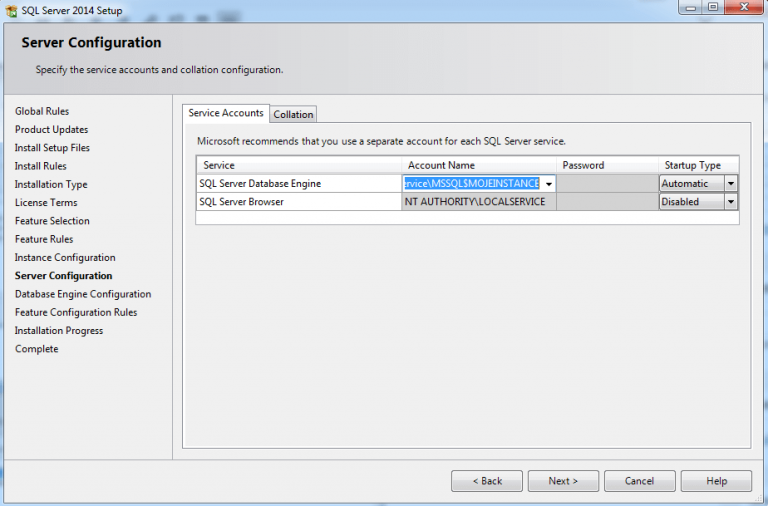Click Feature Selection step
768x506 pixels.
point(52,221)
